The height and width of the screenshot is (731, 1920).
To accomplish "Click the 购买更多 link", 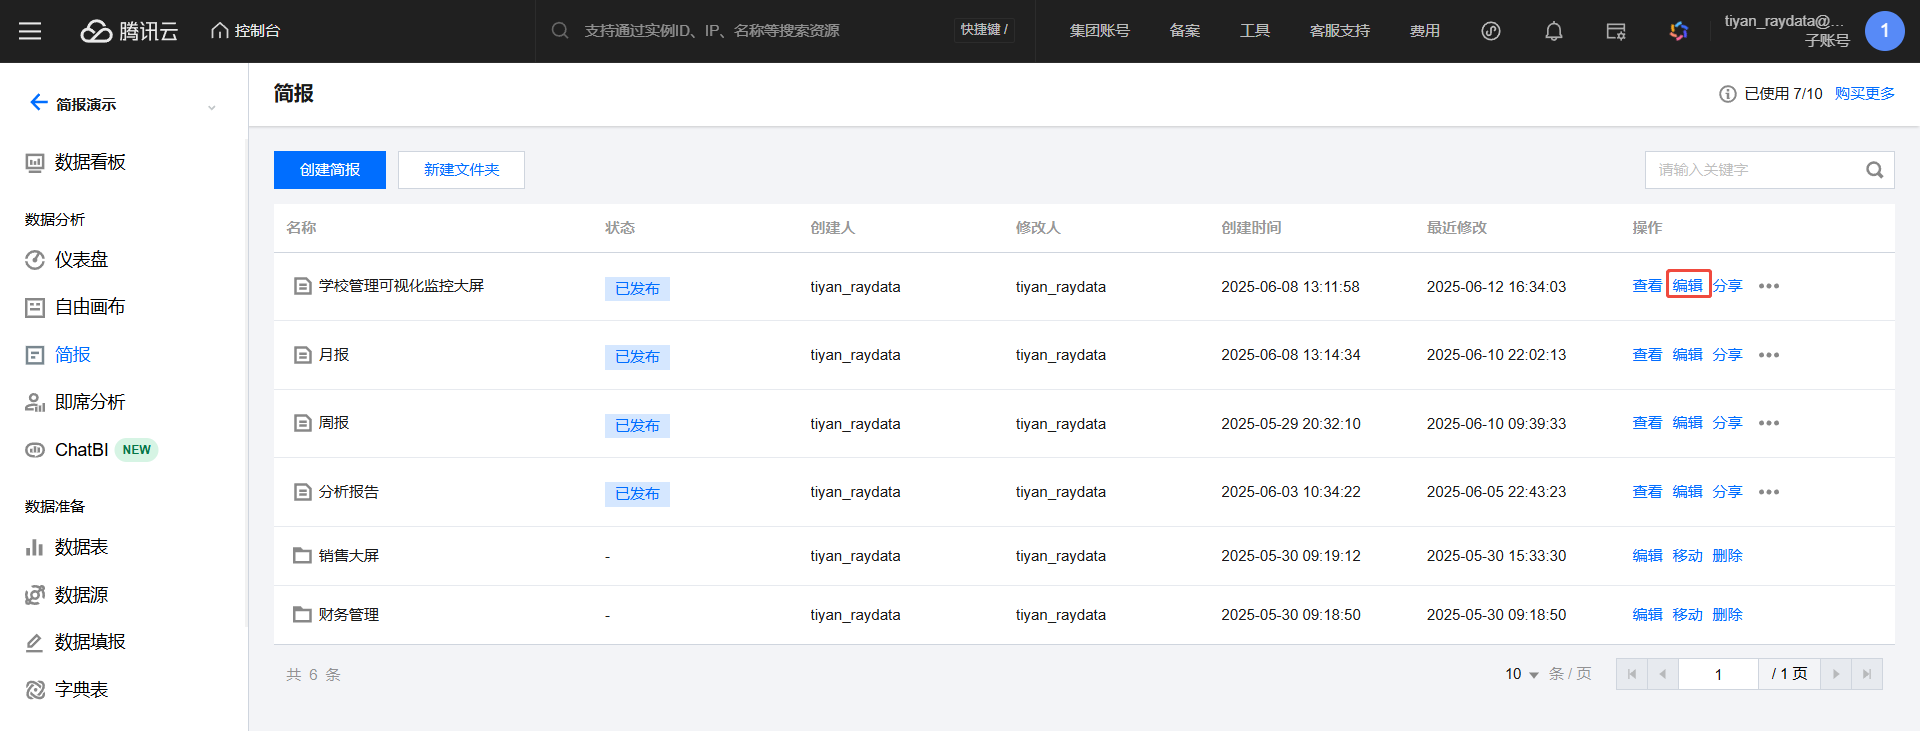I will point(1864,93).
